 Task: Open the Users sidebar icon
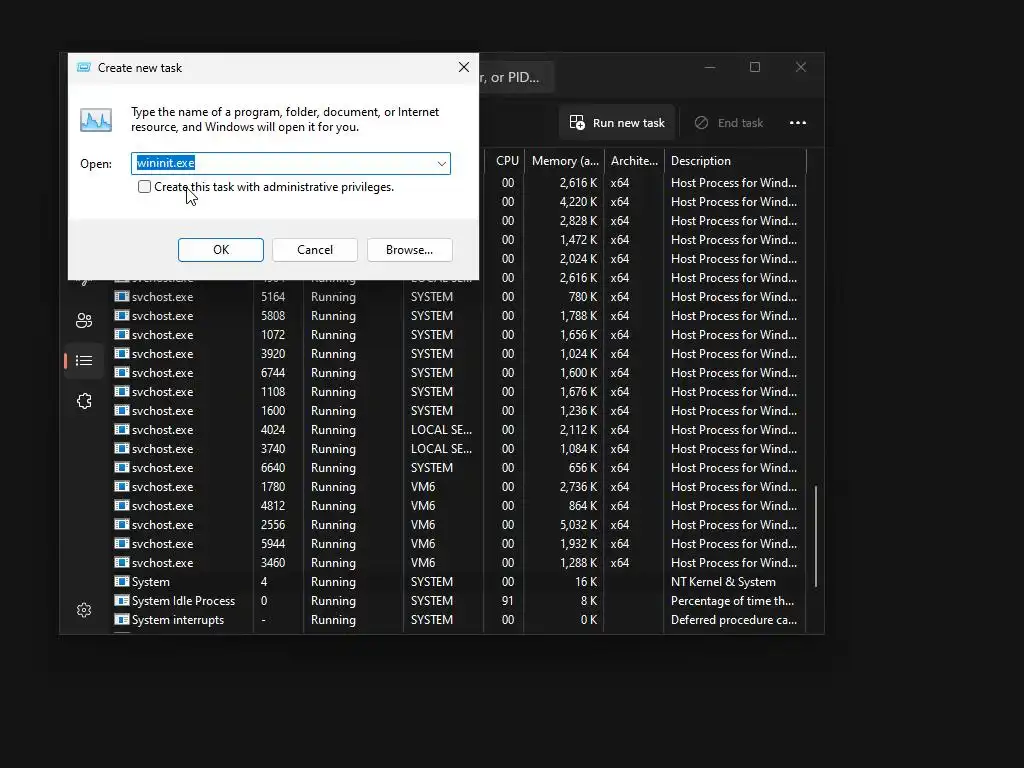(x=84, y=321)
